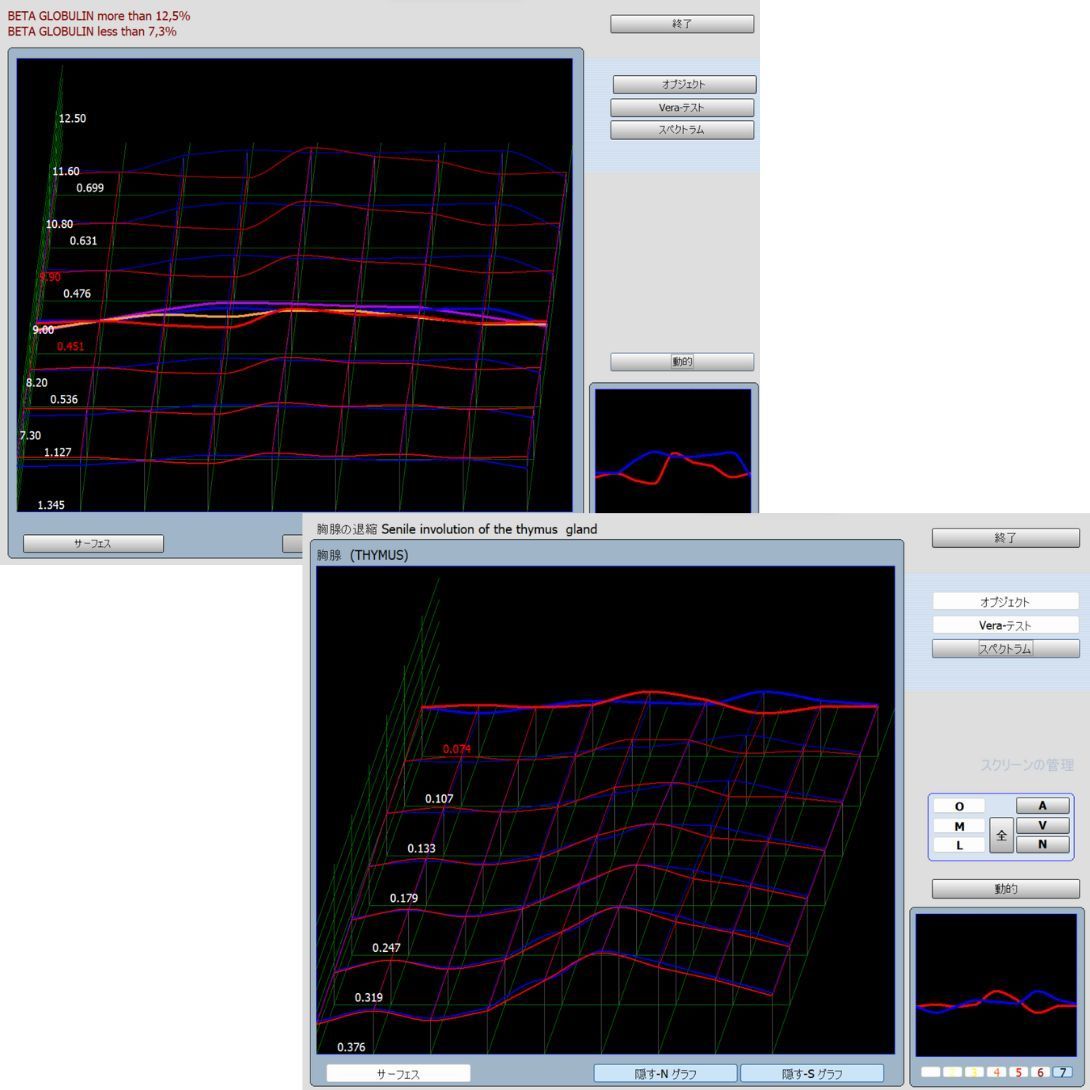Click the 全 (all) button
Screen dimensions: 1090x1090
(1001, 834)
